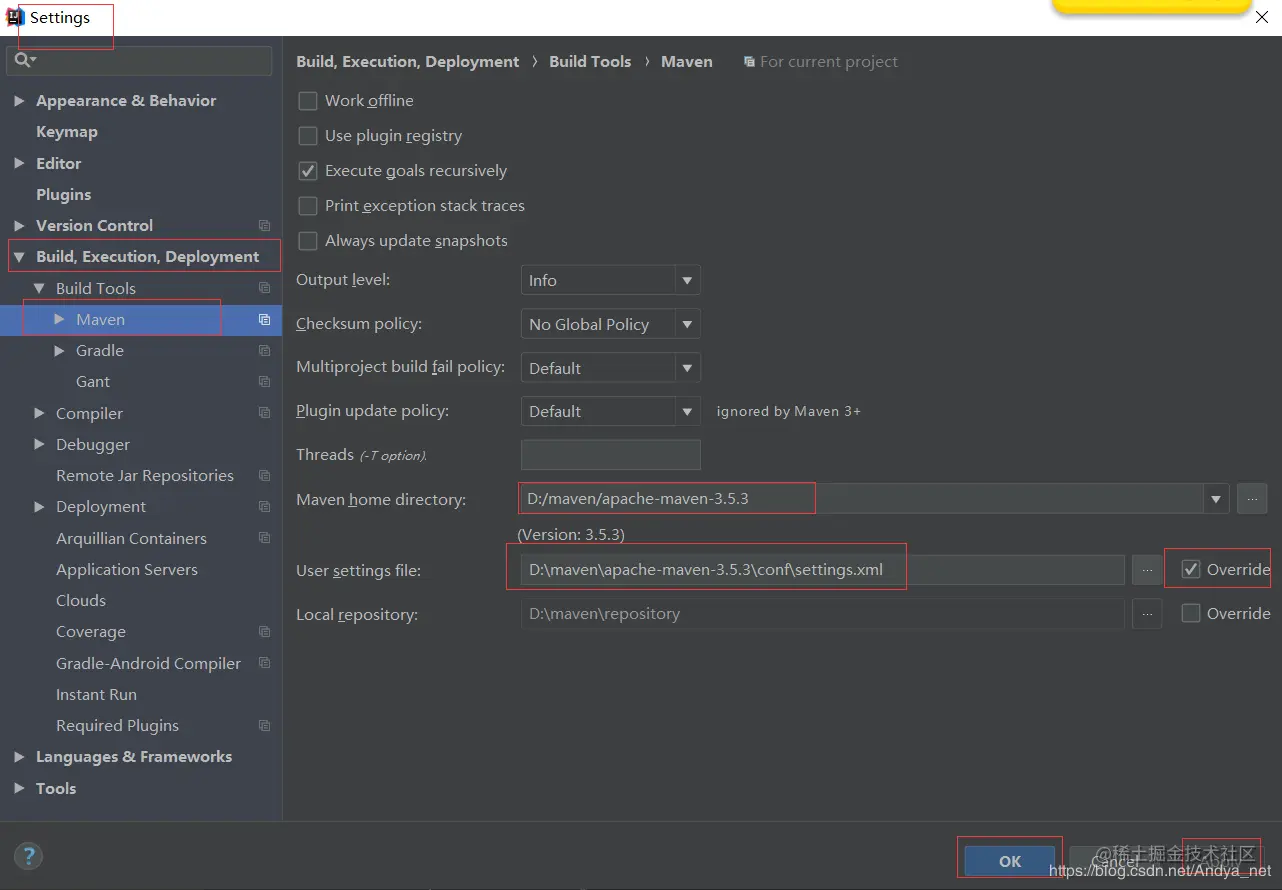The image size is (1282, 890).
Task: Expand the Debugger node arrow
Action: (39, 444)
